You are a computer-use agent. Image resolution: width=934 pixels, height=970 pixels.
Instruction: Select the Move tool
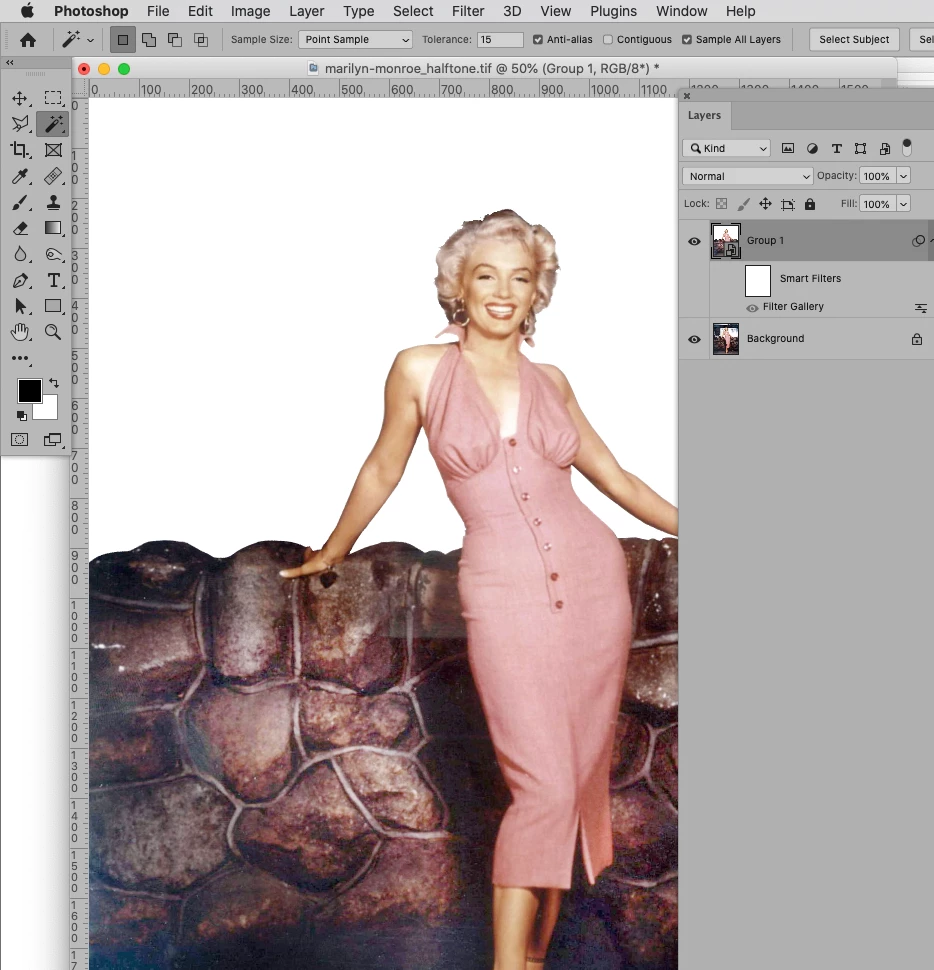pos(20,98)
